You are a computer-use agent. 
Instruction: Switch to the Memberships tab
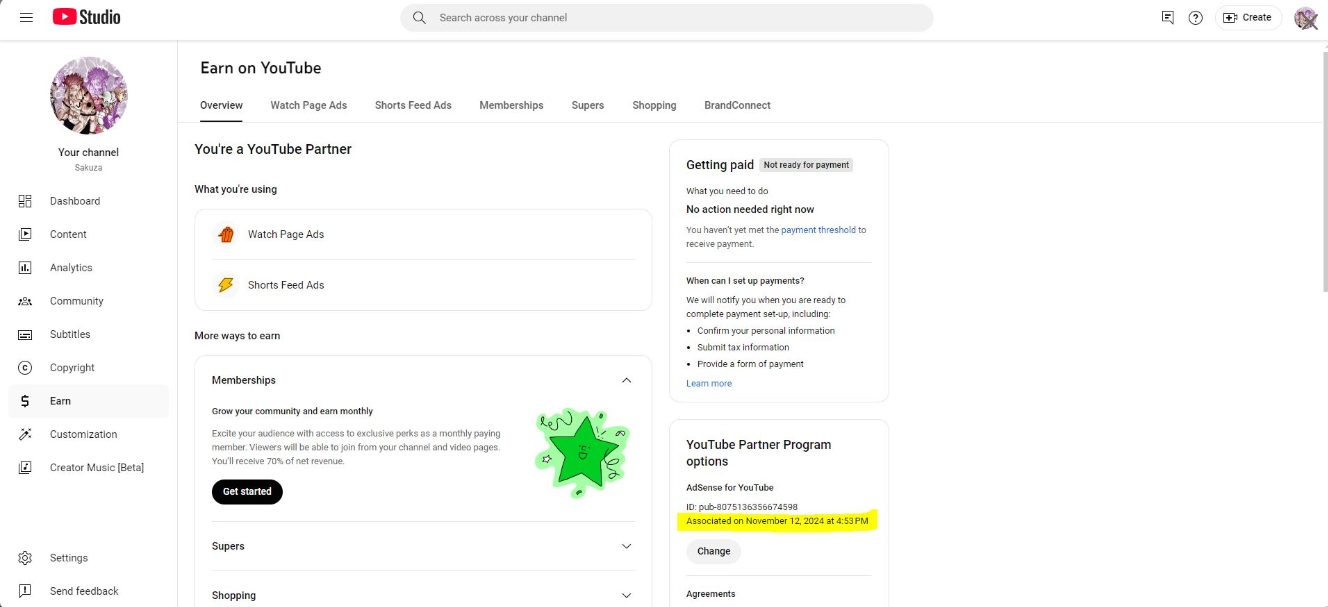(511, 105)
